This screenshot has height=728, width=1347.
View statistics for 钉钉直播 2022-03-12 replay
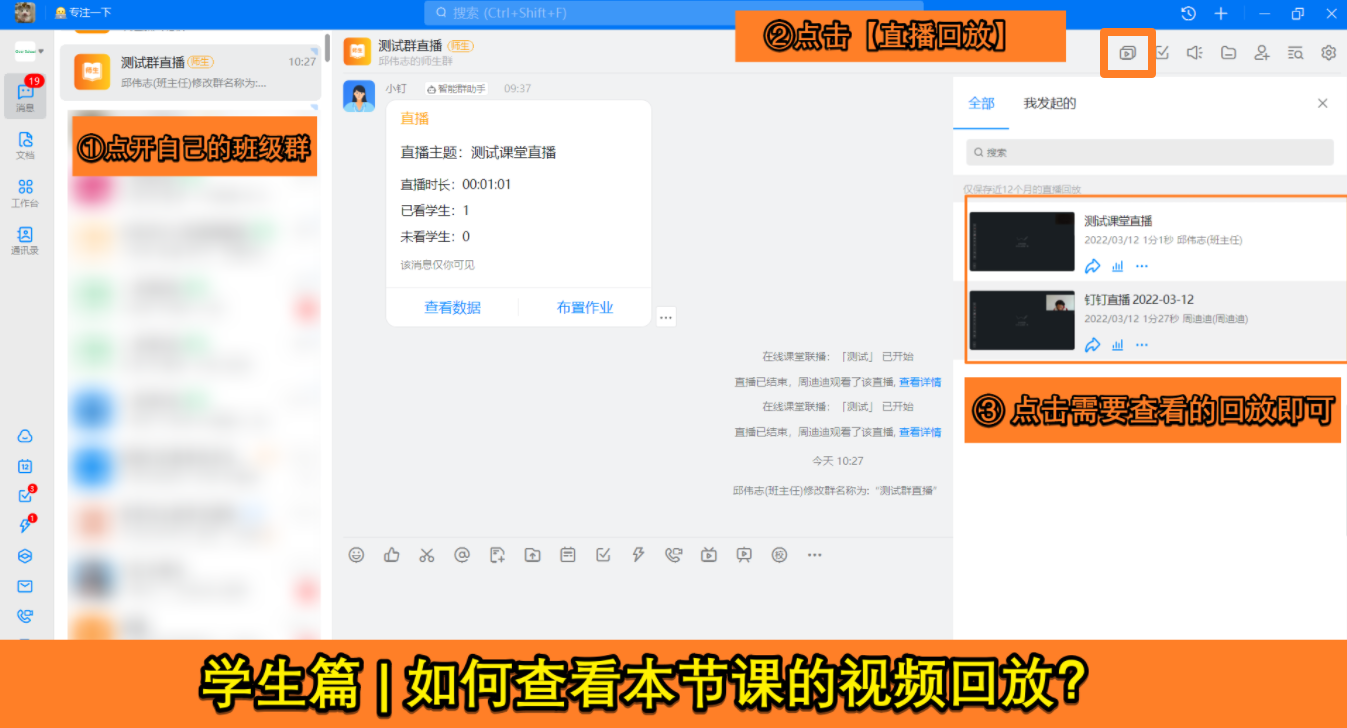point(1118,345)
